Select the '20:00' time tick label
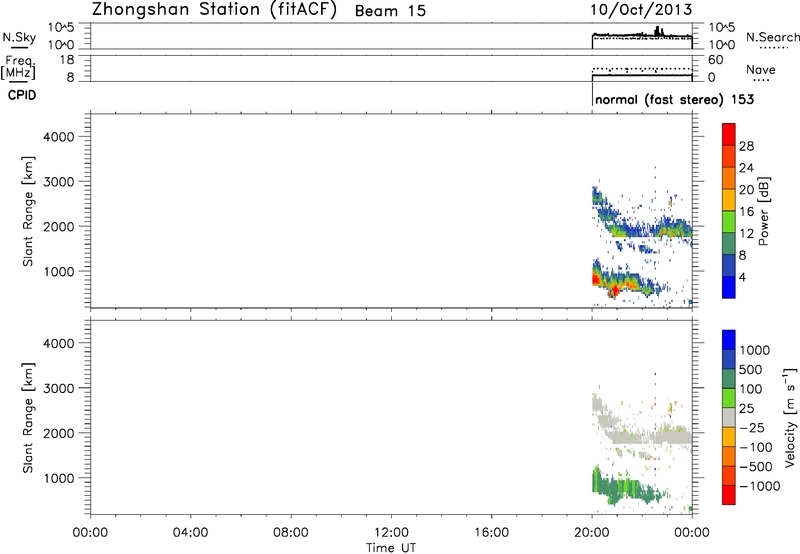 pos(591,533)
